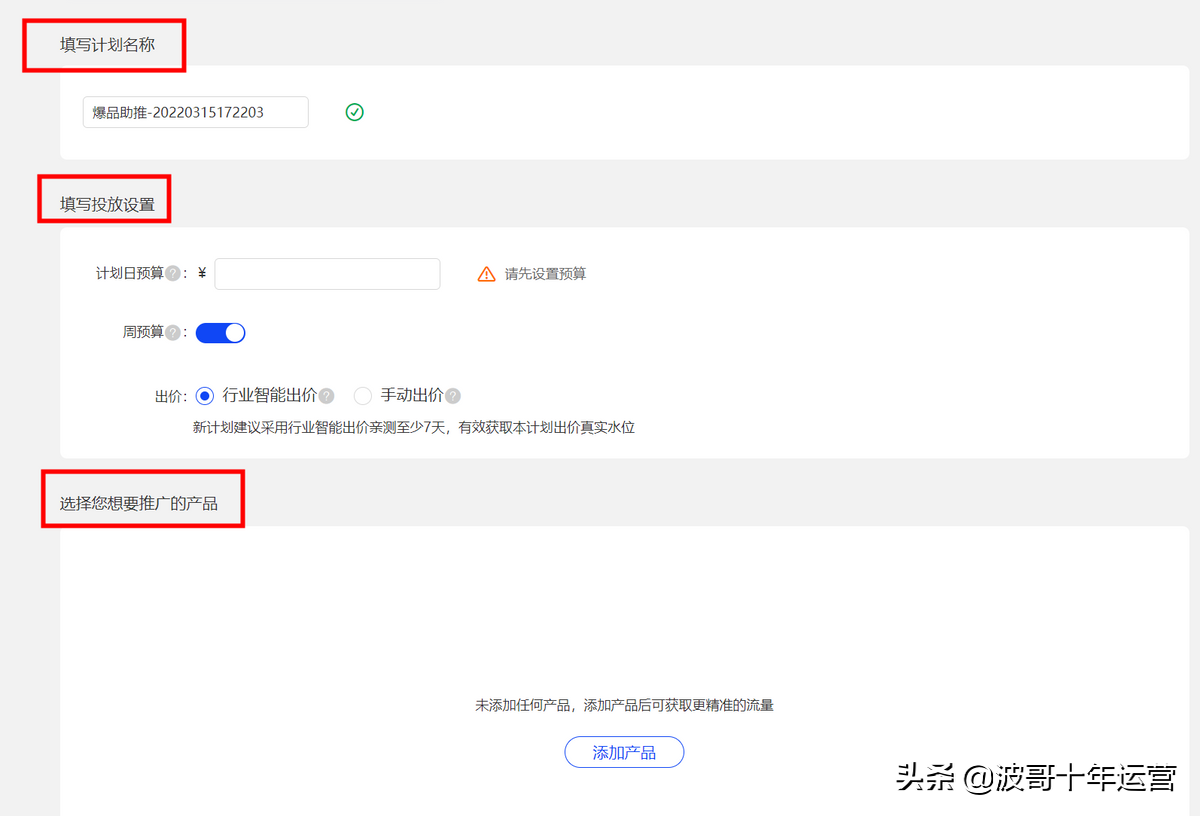Click the 新计划建议采用行业智能出价 hint text

pos(414,428)
